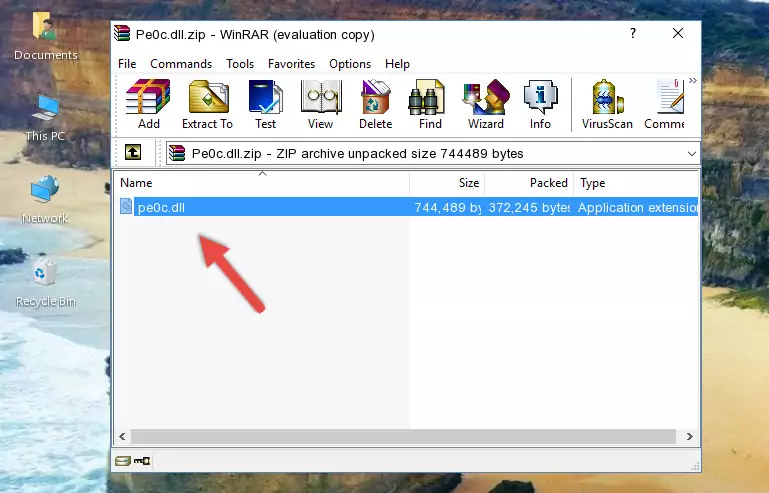The height and width of the screenshot is (493, 769).
Task: Click the question mark help button
Action: [633, 33]
